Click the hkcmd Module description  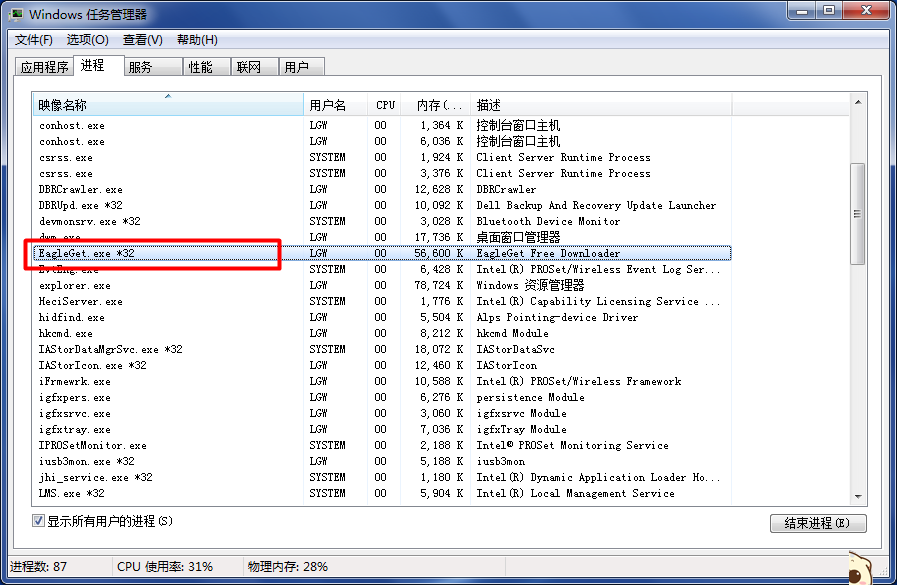click(512, 333)
